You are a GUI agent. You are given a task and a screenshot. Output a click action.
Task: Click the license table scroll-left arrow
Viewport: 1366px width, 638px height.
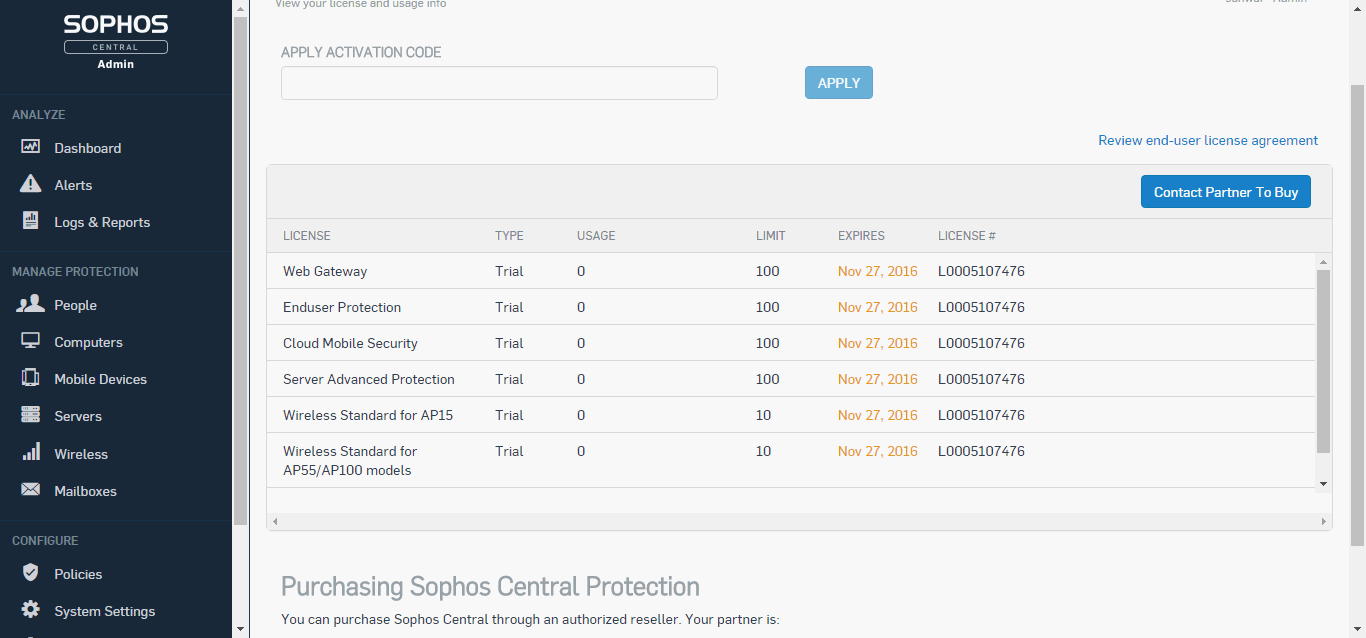pyautogui.click(x=274, y=521)
